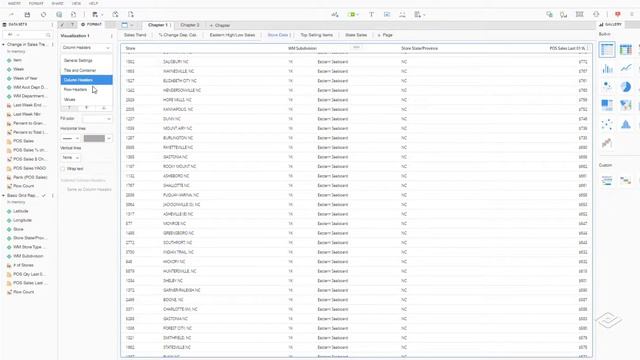Click the Store State/Province column header
Viewport: 640px width, 360px height.
pyautogui.click(x=419, y=48)
